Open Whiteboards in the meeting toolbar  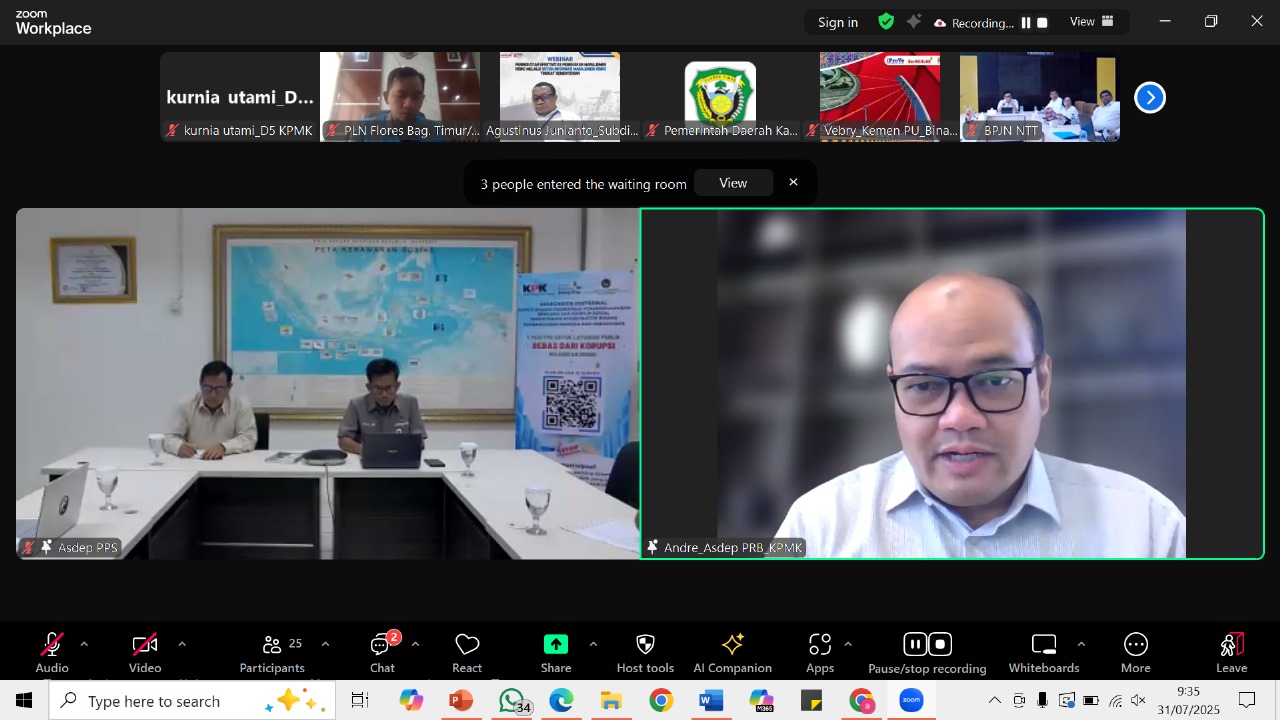[1044, 652]
